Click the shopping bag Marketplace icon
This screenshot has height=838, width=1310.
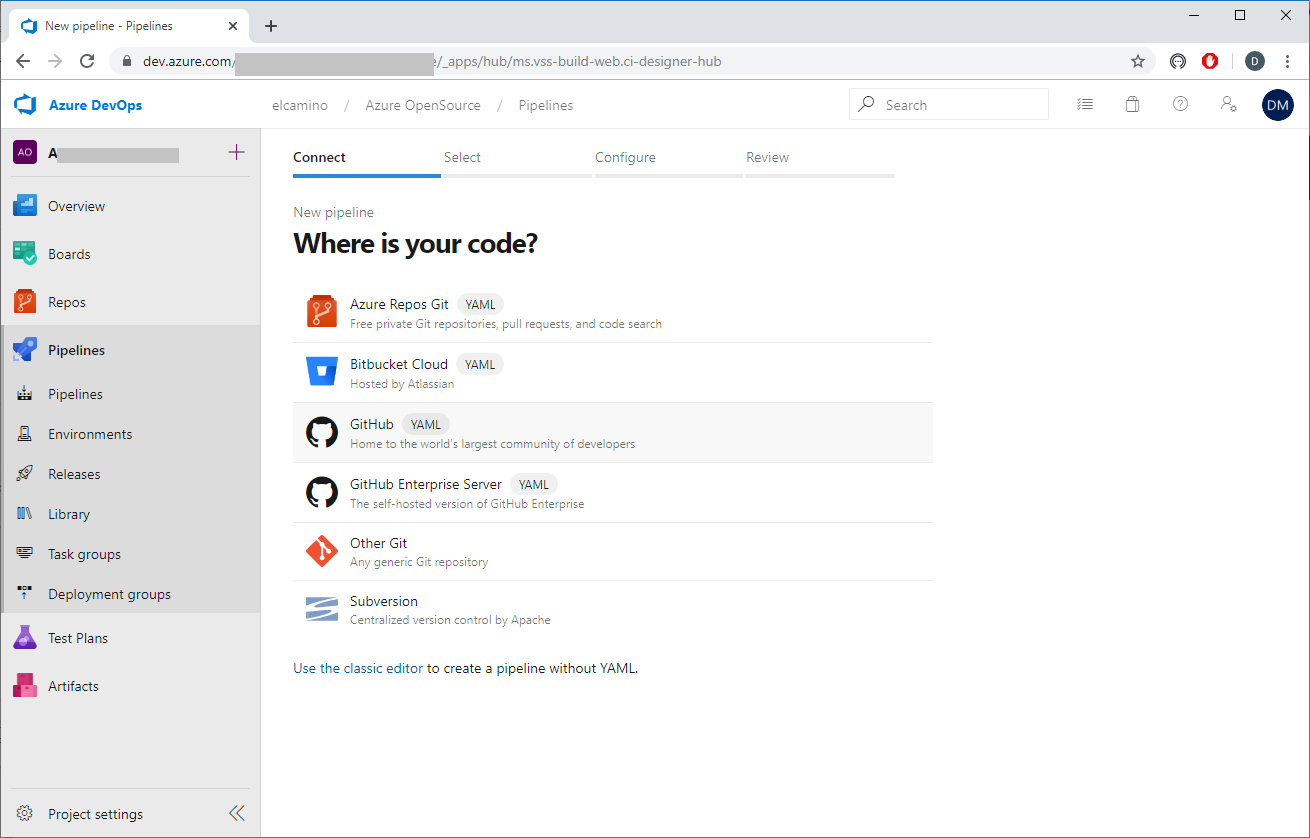1132,104
